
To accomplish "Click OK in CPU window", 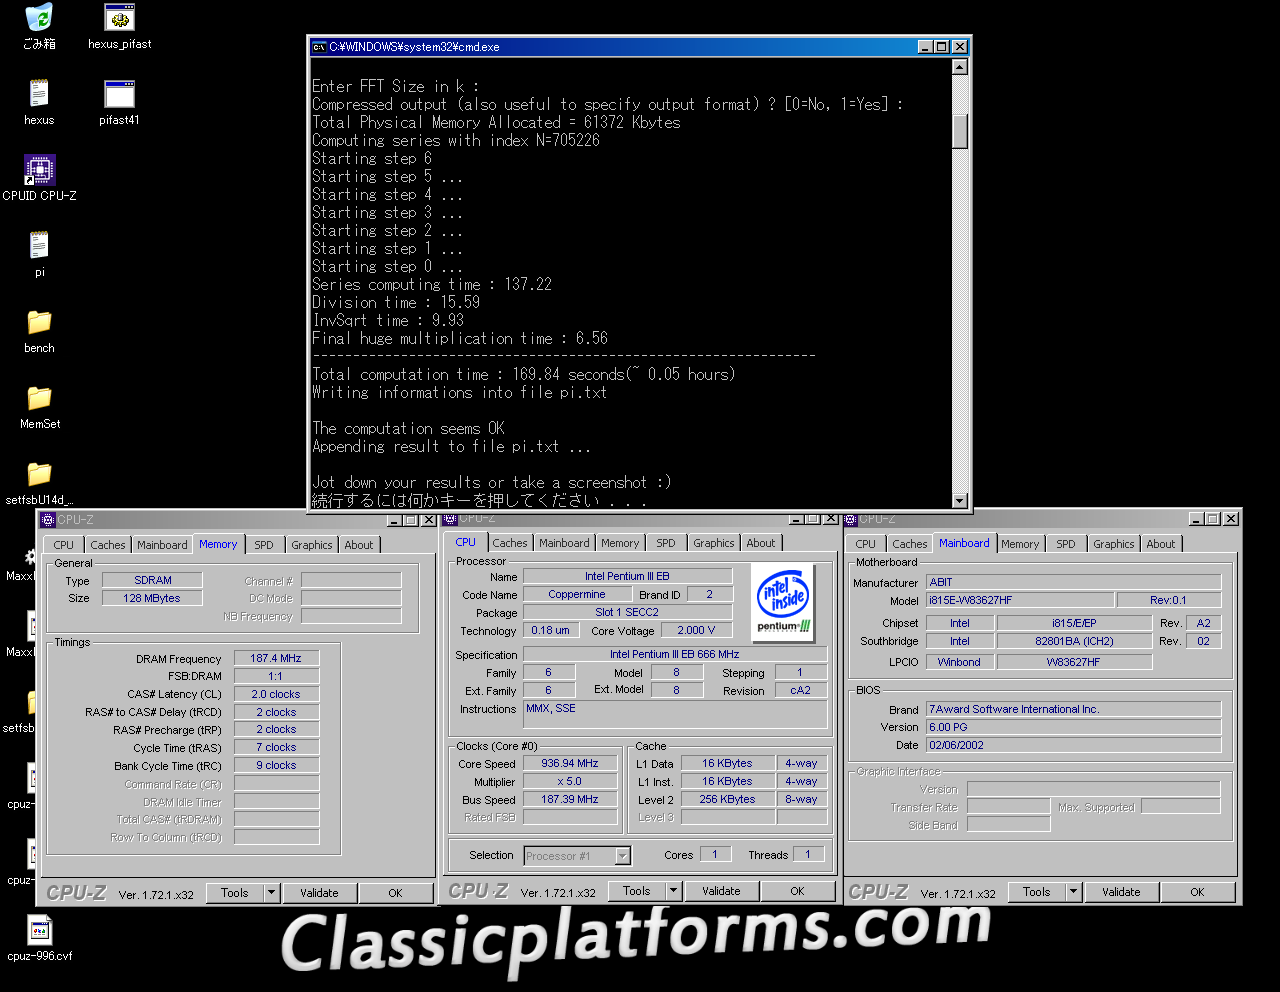I will coord(798,891).
